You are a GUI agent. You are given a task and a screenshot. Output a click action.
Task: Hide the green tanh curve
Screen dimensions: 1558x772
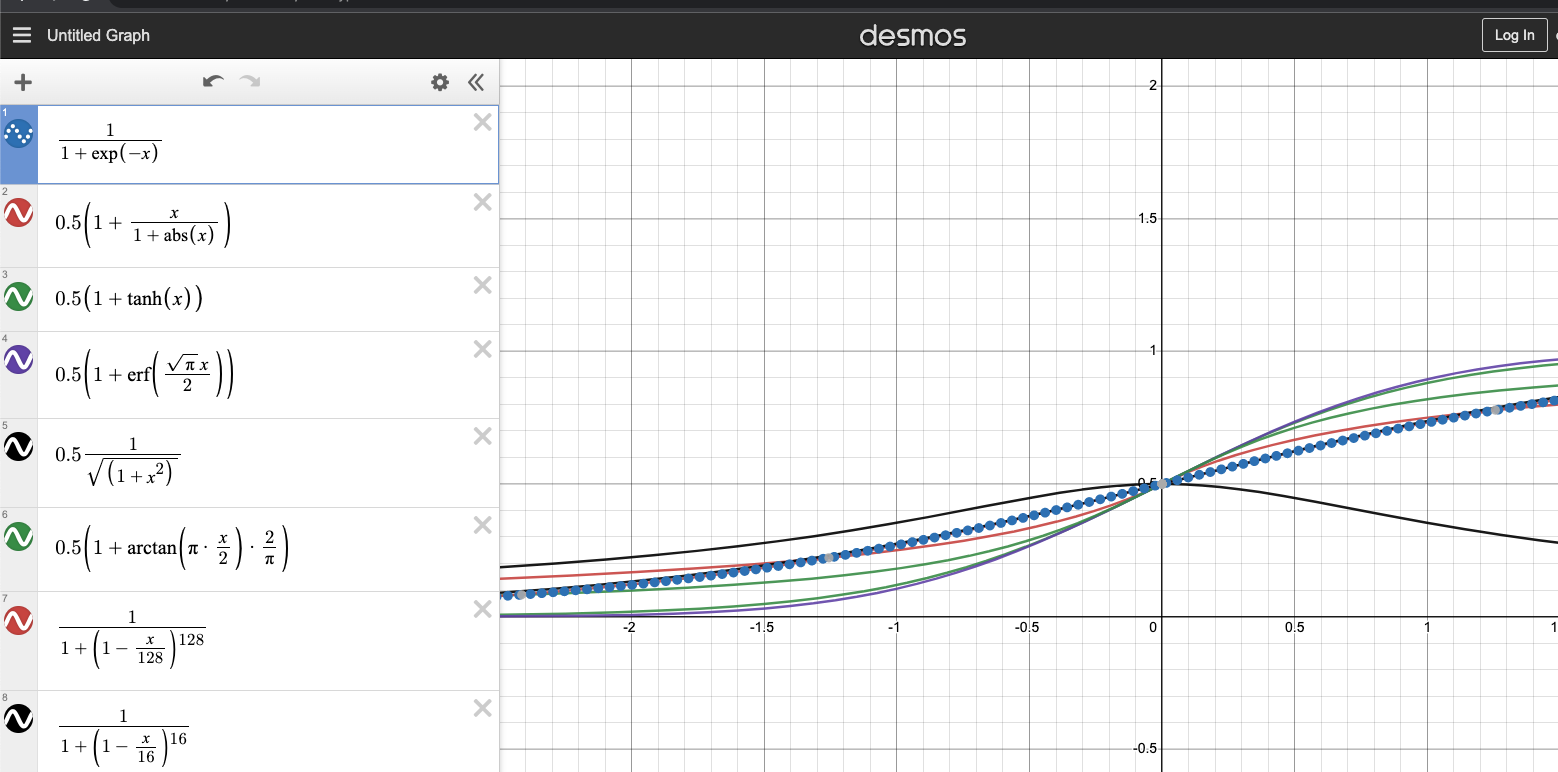18,297
